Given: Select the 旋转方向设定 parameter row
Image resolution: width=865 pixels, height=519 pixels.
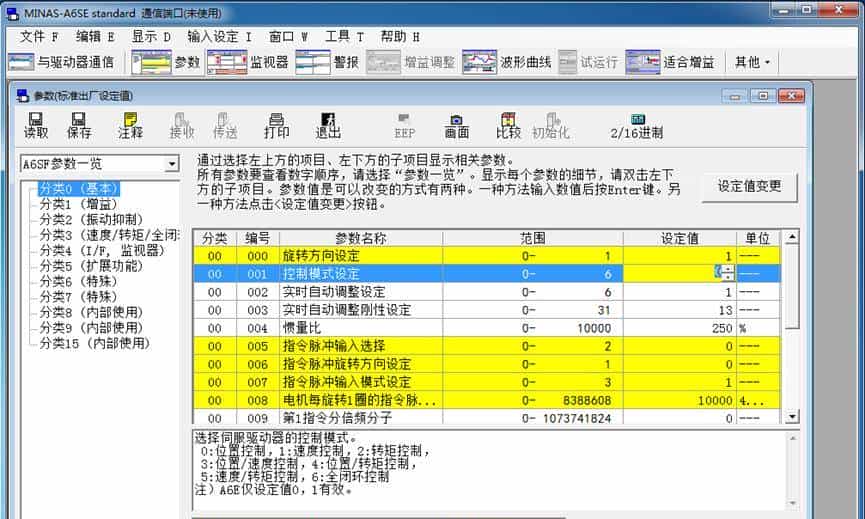Looking at the screenshot, I should [487, 256].
